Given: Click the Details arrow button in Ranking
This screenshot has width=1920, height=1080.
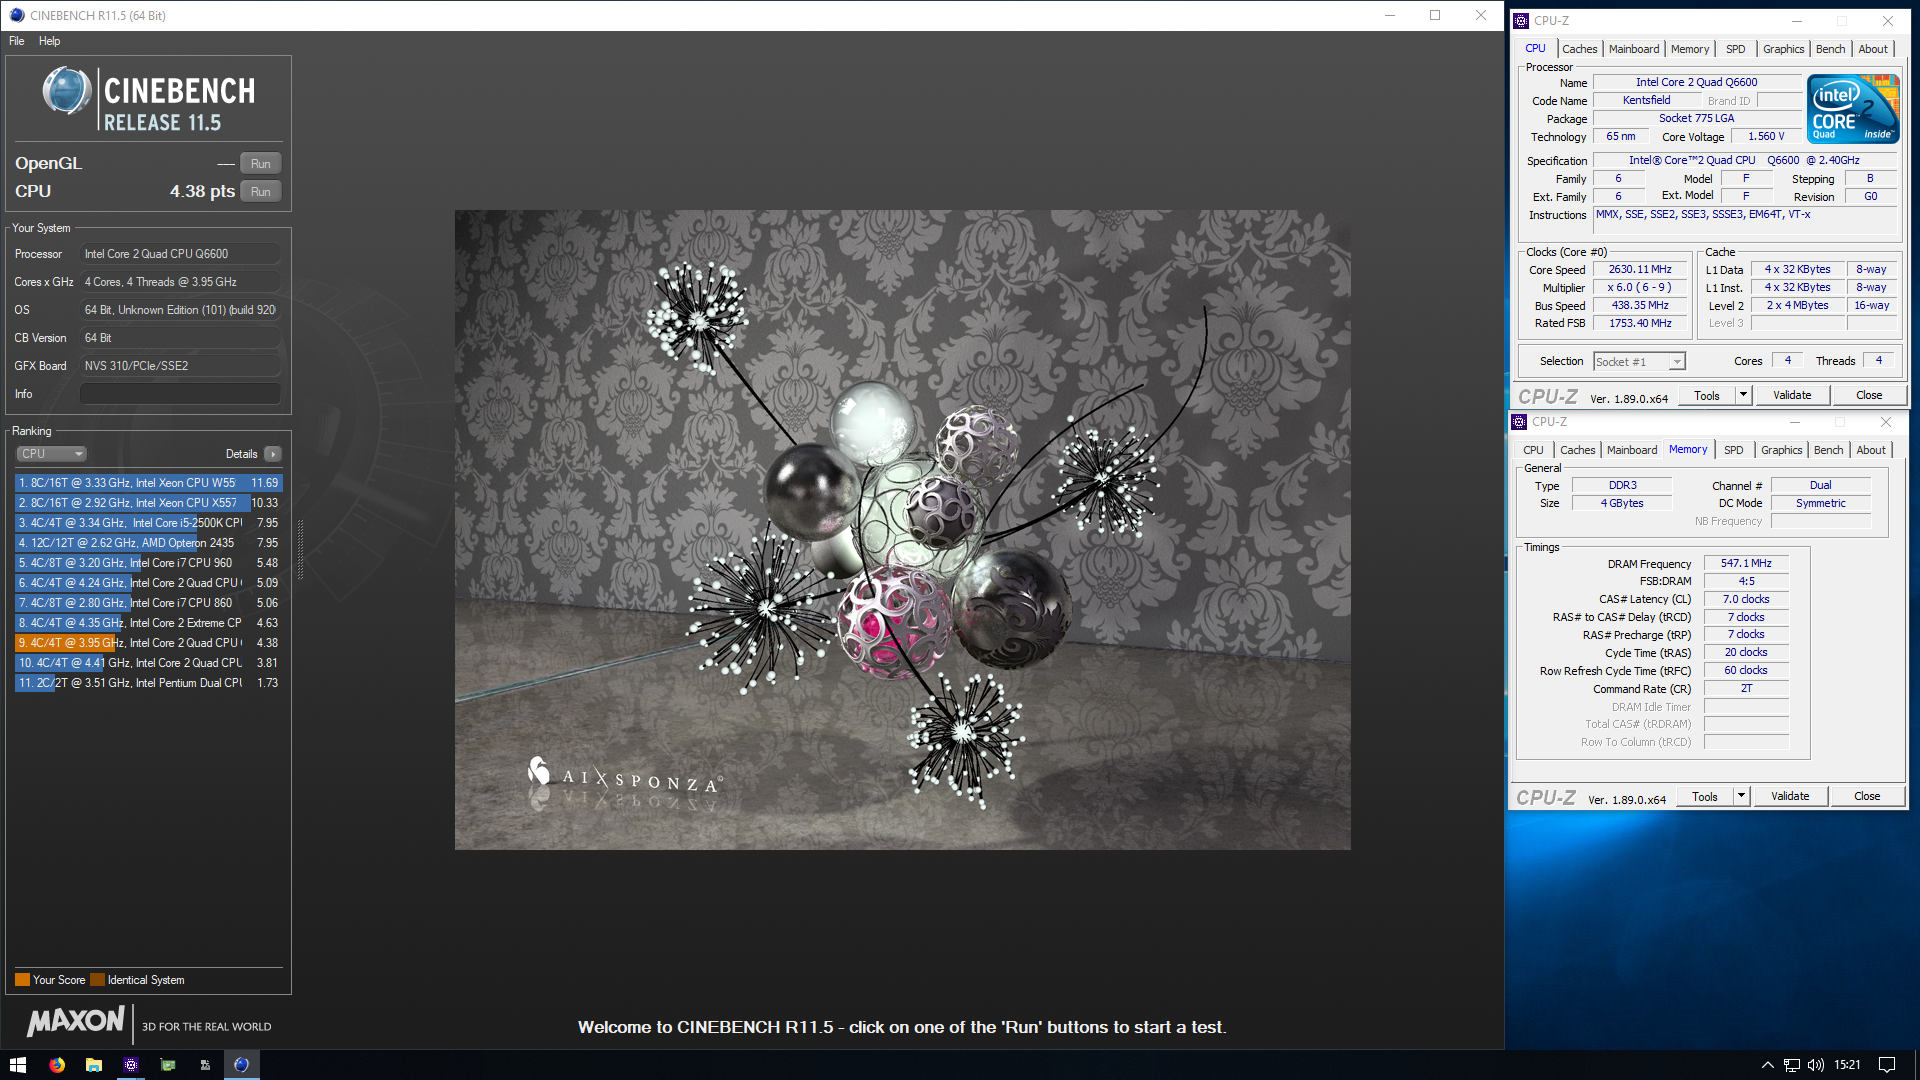Looking at the screenshot, I should 273,454.
